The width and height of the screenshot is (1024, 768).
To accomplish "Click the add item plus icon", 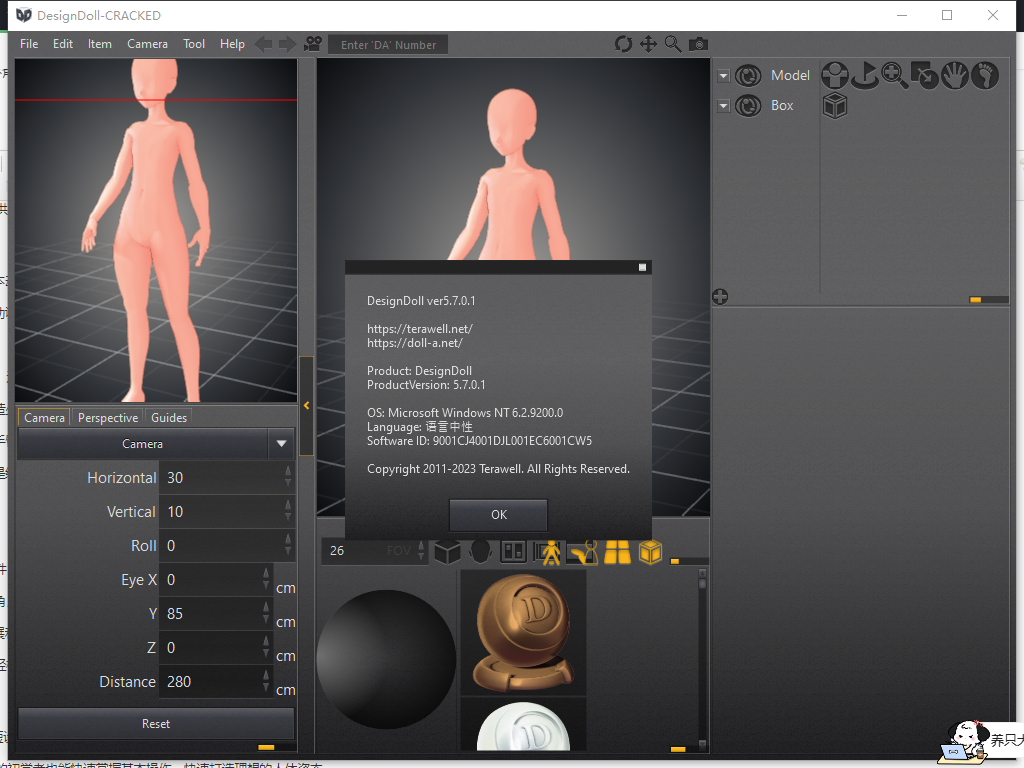I will 720,297.
